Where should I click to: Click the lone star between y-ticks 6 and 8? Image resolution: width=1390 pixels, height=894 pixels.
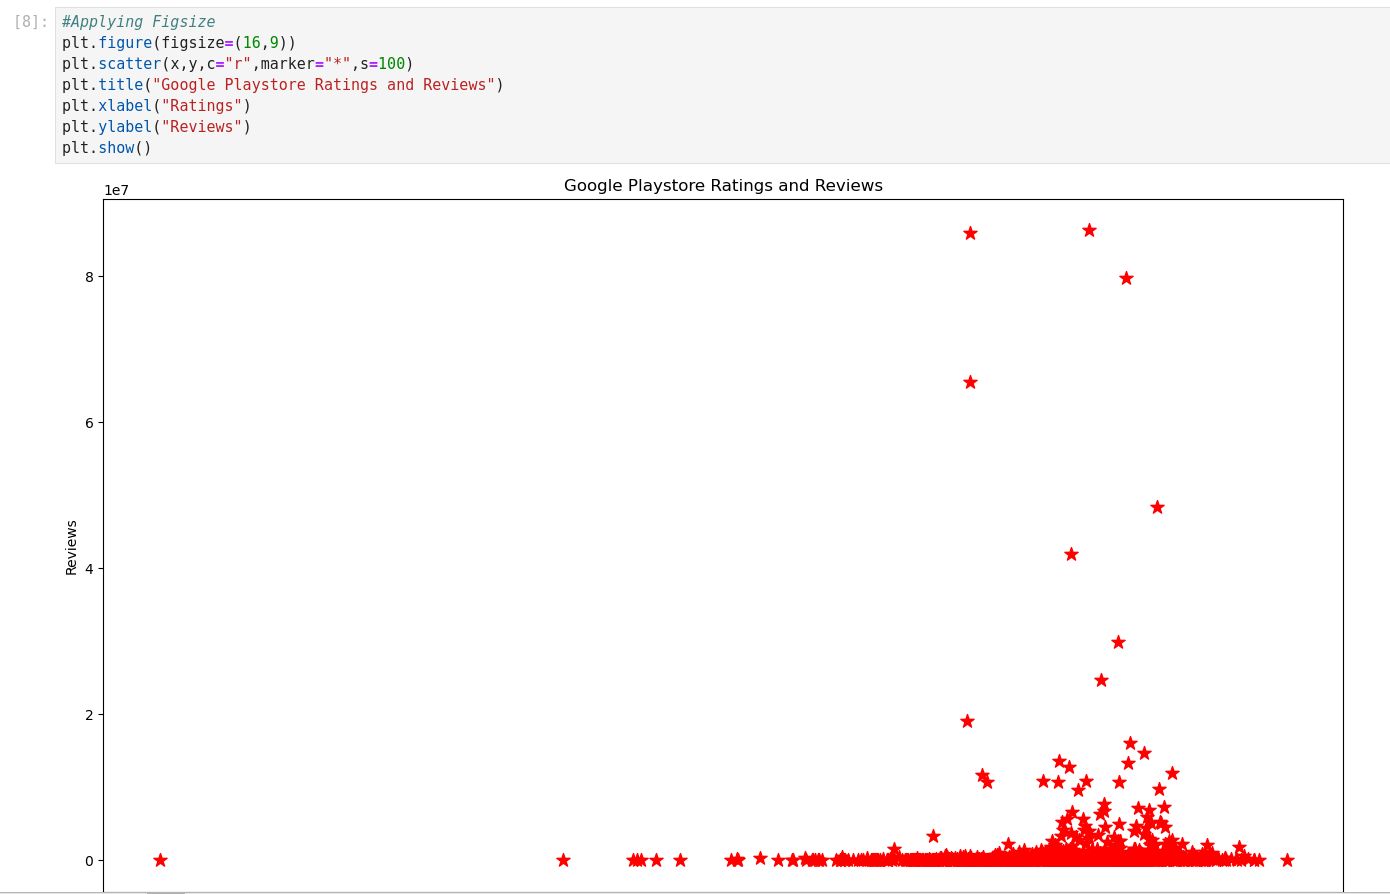tap(970, 382)
